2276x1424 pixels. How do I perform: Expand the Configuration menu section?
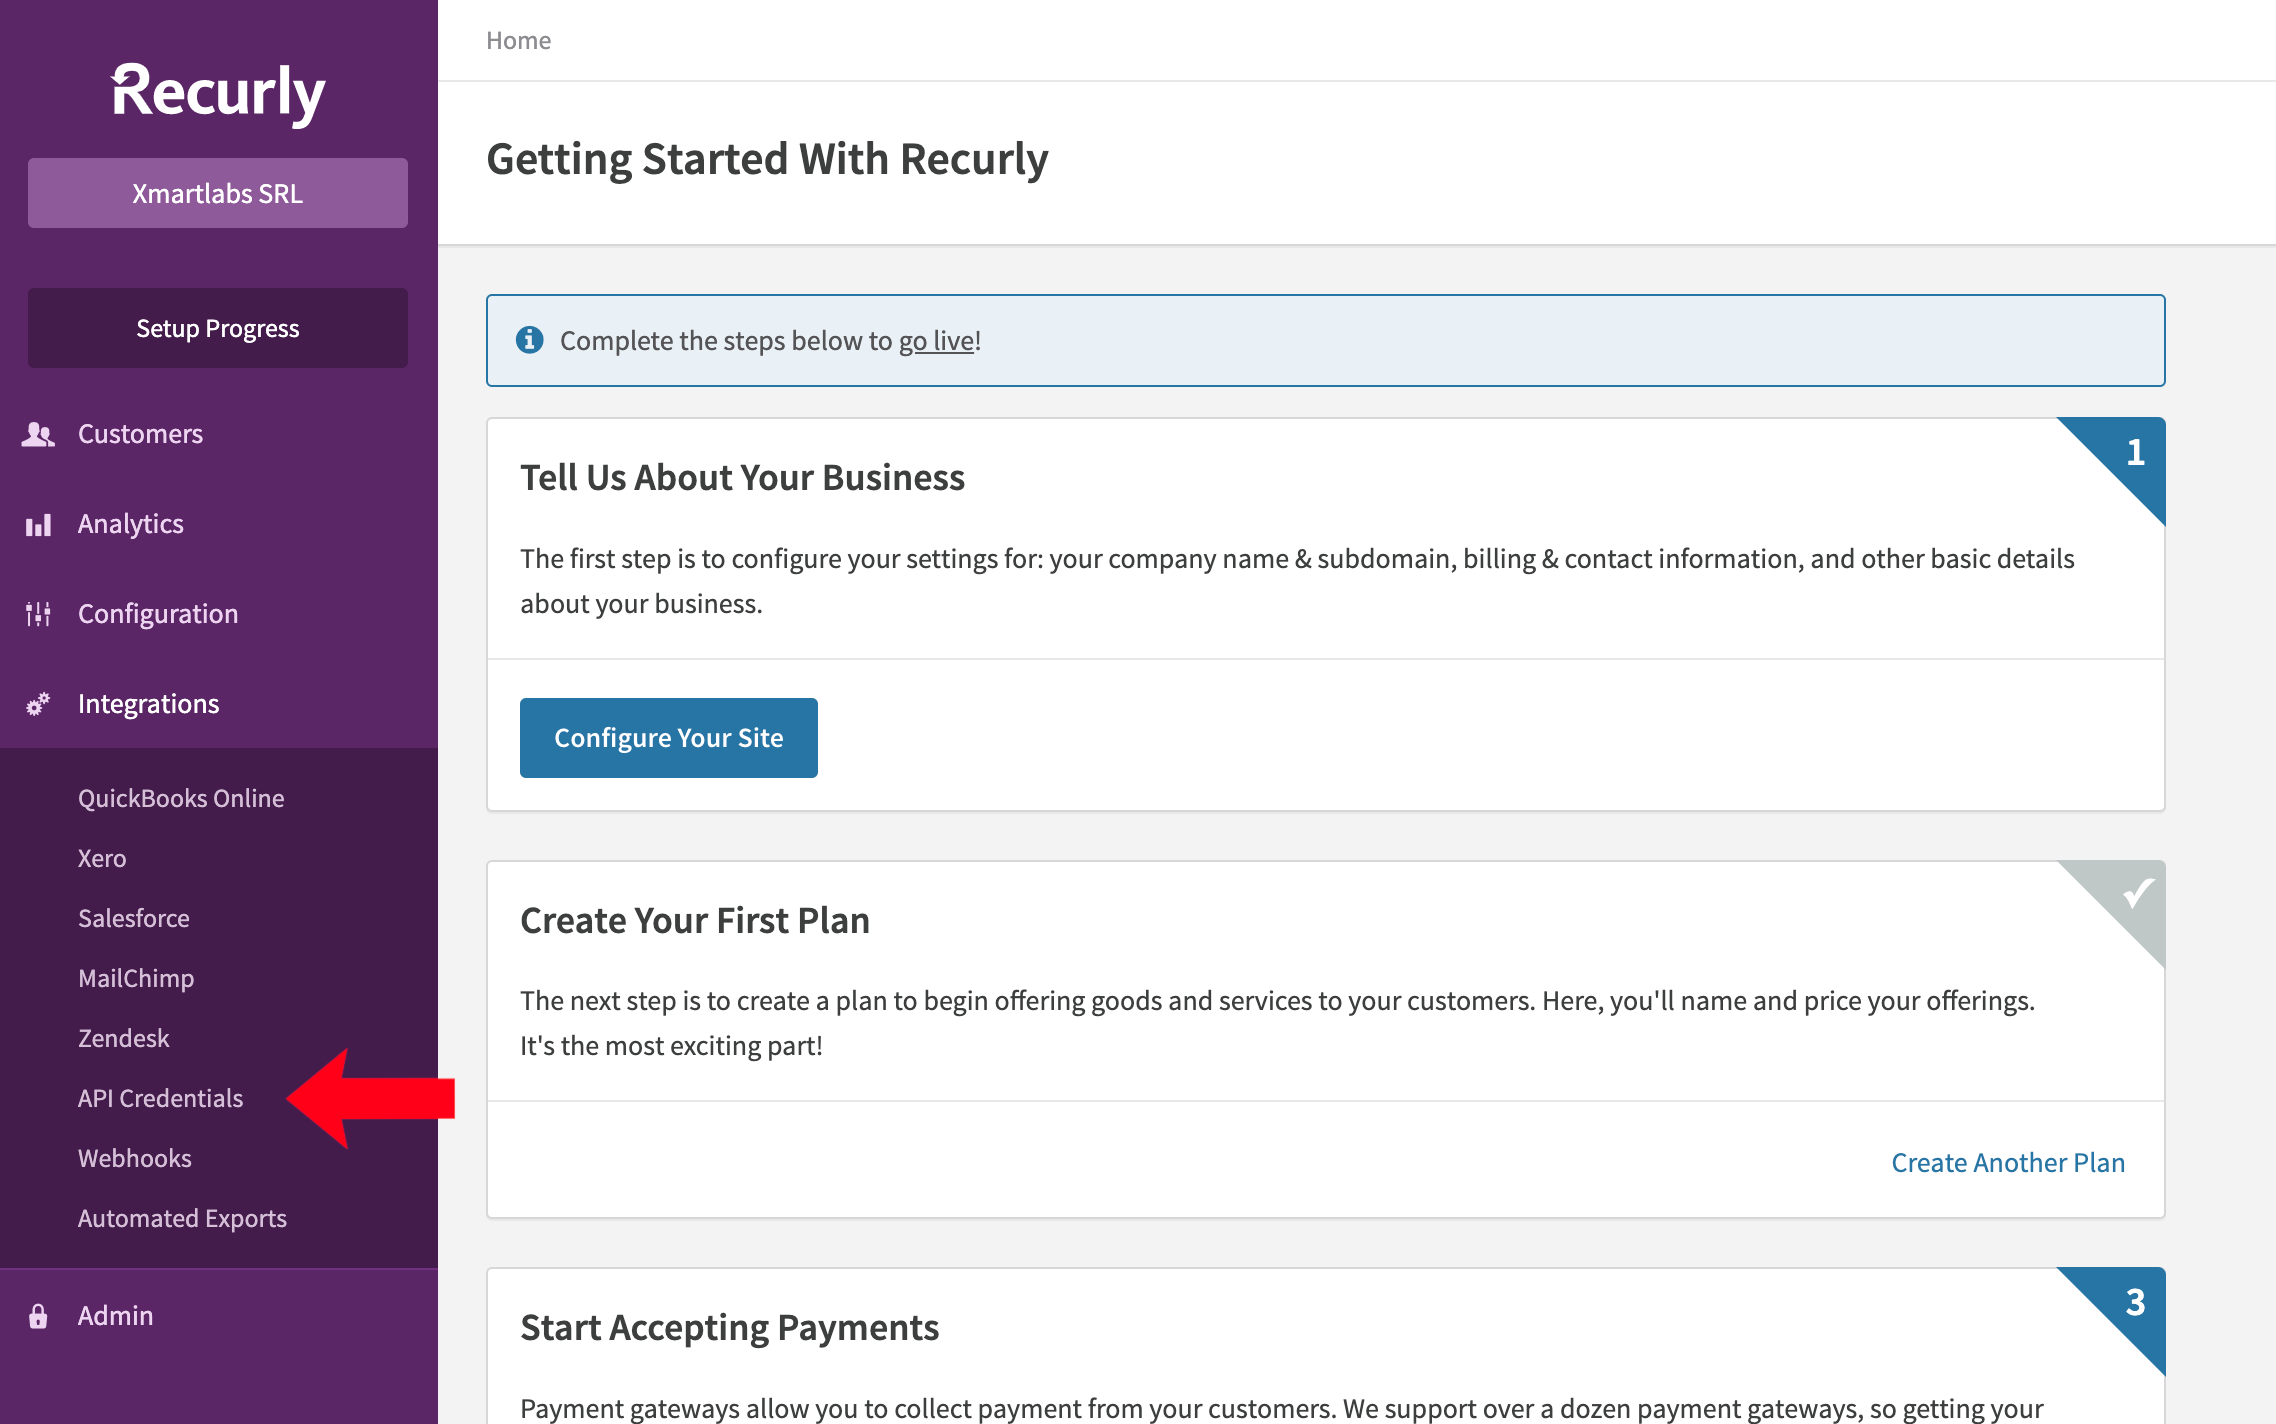[x=158, y=614]
